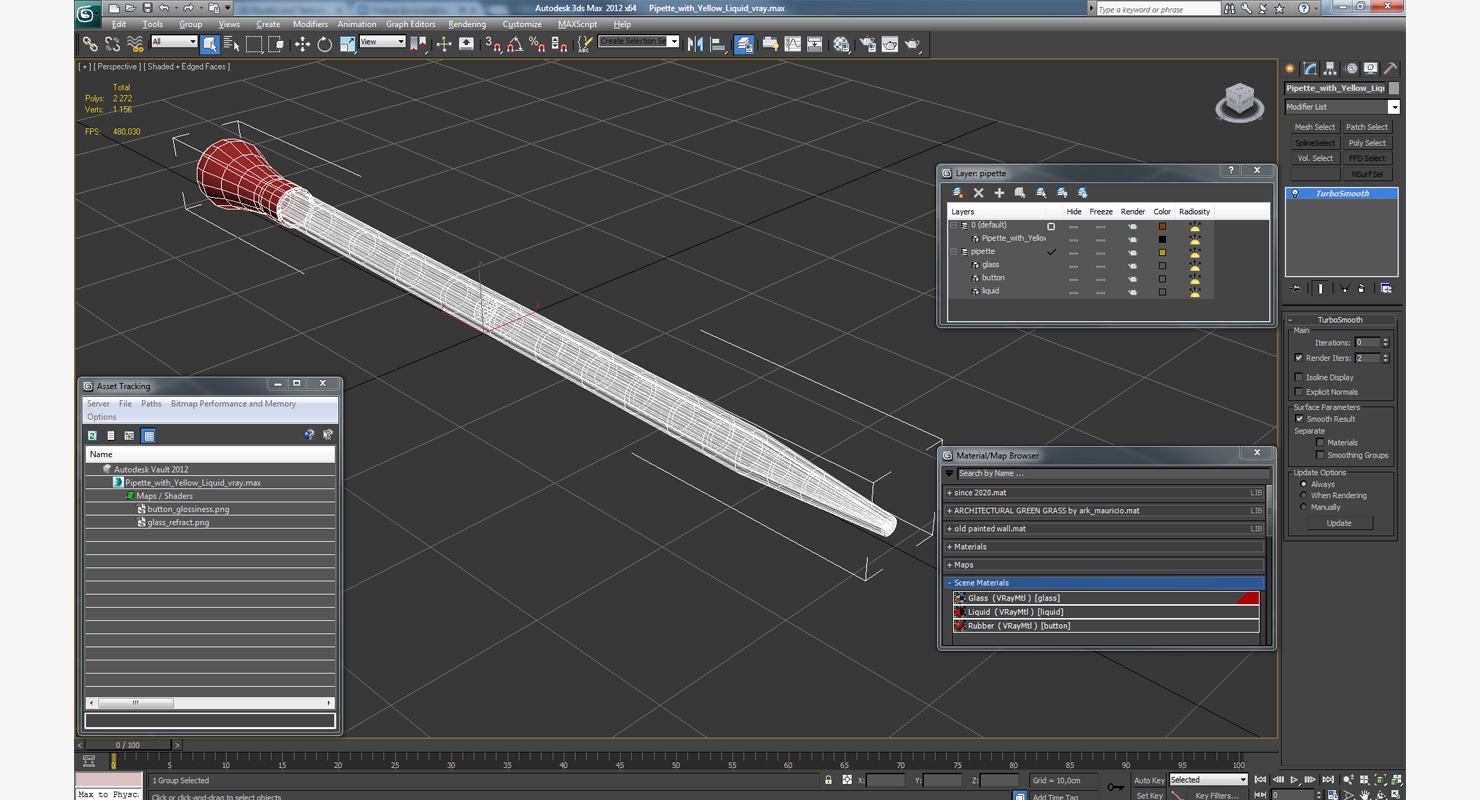1480x800 pixels.
Task: Open the key mode Selected dropdown
Action: (x=1209, y=780)
